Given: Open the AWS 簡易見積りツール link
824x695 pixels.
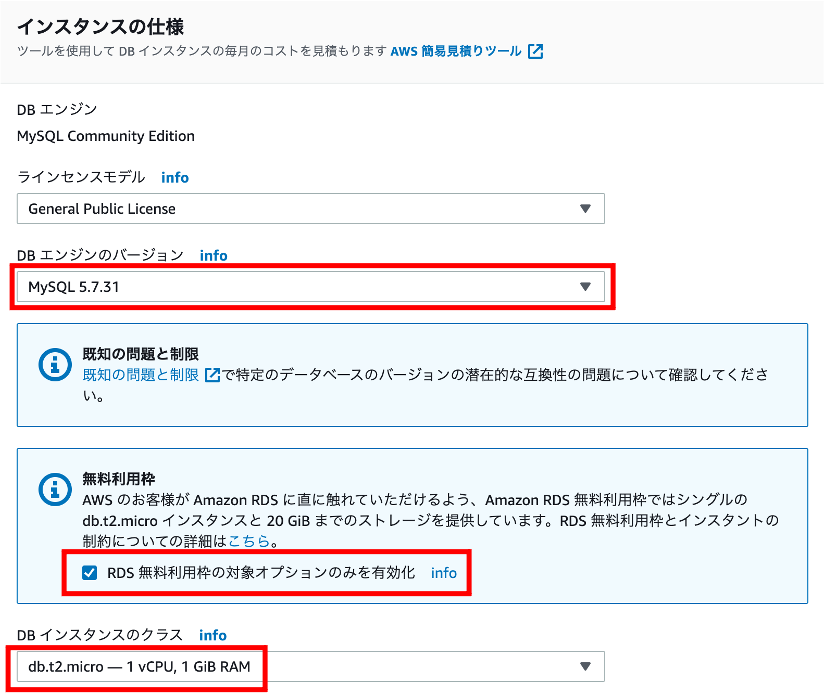Looking at the screenshot, I should click(x=456, y=51).
